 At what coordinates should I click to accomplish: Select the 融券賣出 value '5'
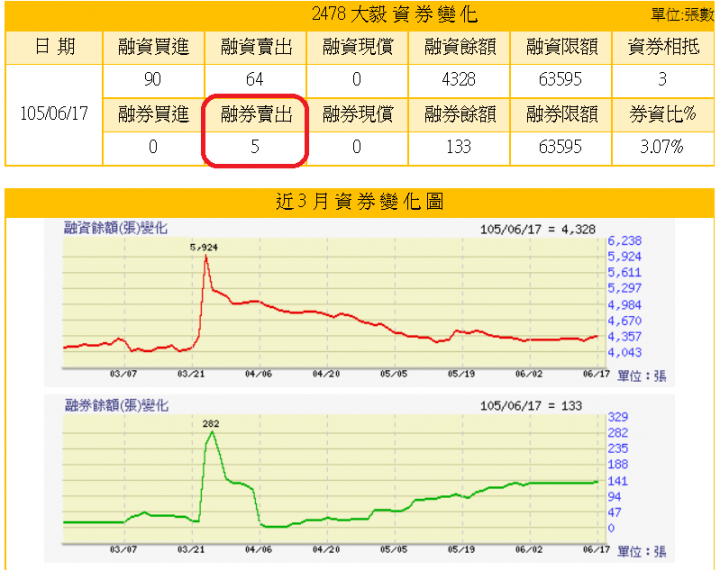[255, 147]
